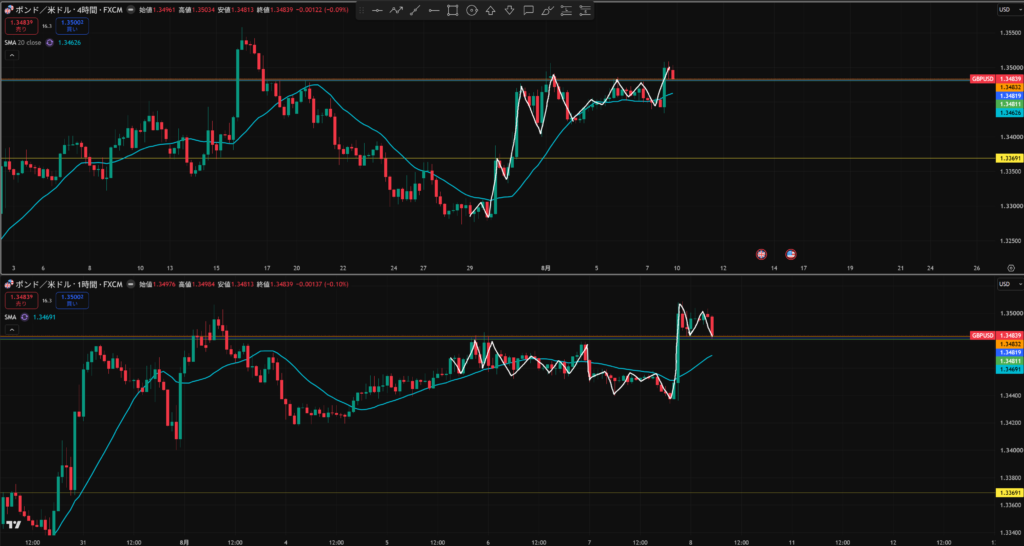Click the teal 1.34691 price label on bottom axis

1008,369
